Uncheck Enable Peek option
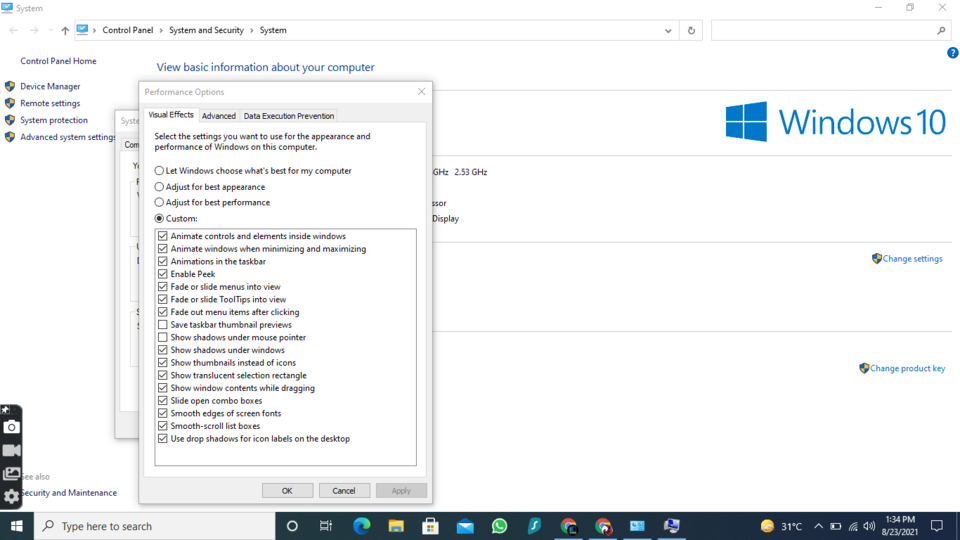This screenshot has width=960, height=540. (x=163, y=274)
